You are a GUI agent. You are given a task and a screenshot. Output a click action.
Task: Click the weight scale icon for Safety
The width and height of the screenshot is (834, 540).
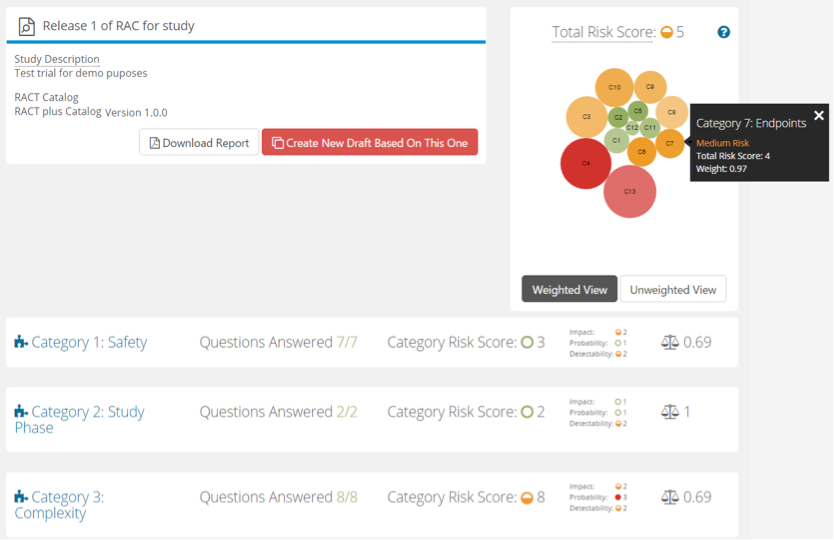click(x=670, y=342)
